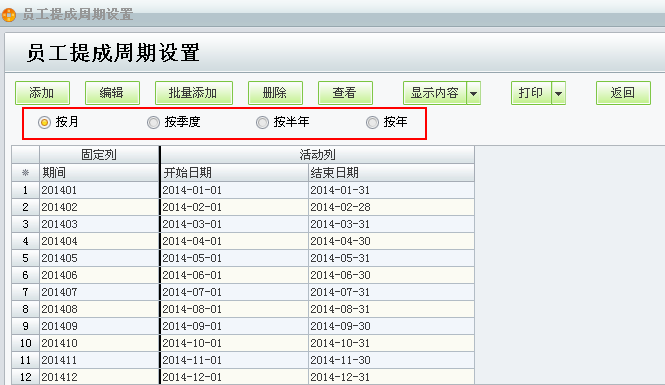Image resolution: width=665 pixels, height=385 pixels.
Task: Click the 活动列 column group header
Action: tap(317, 155)
